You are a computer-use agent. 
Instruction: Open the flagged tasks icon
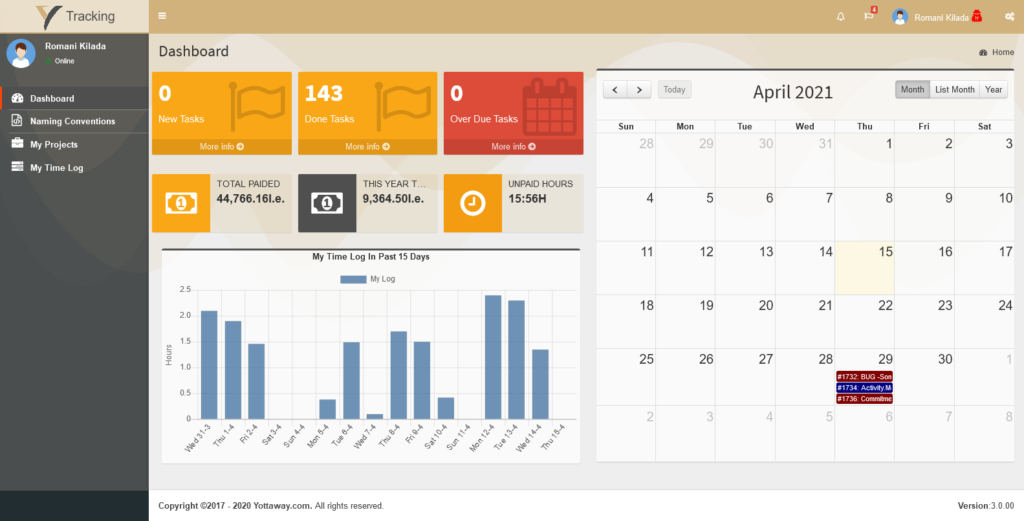[869, 16]
